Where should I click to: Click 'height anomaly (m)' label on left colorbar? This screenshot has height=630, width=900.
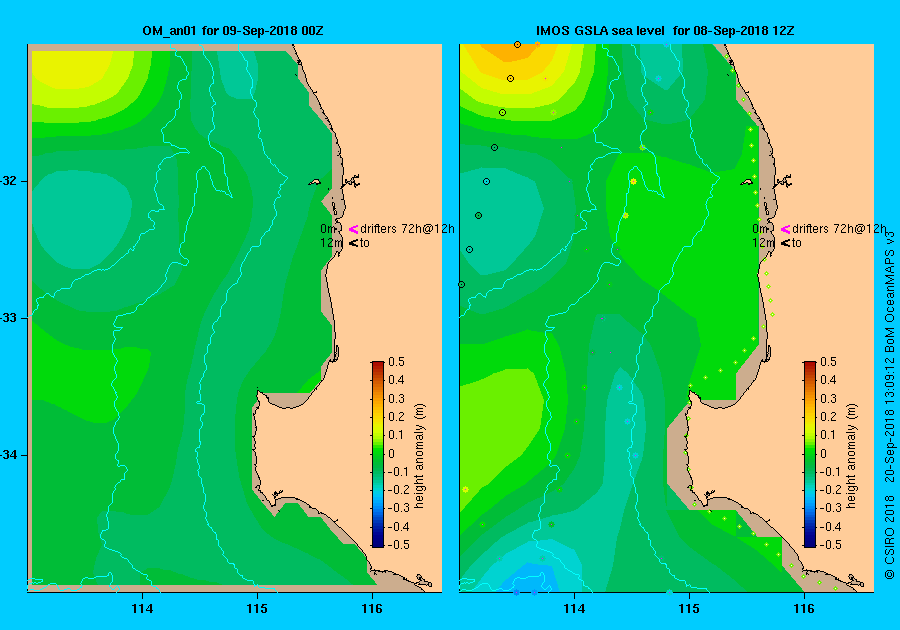point(420,456)
